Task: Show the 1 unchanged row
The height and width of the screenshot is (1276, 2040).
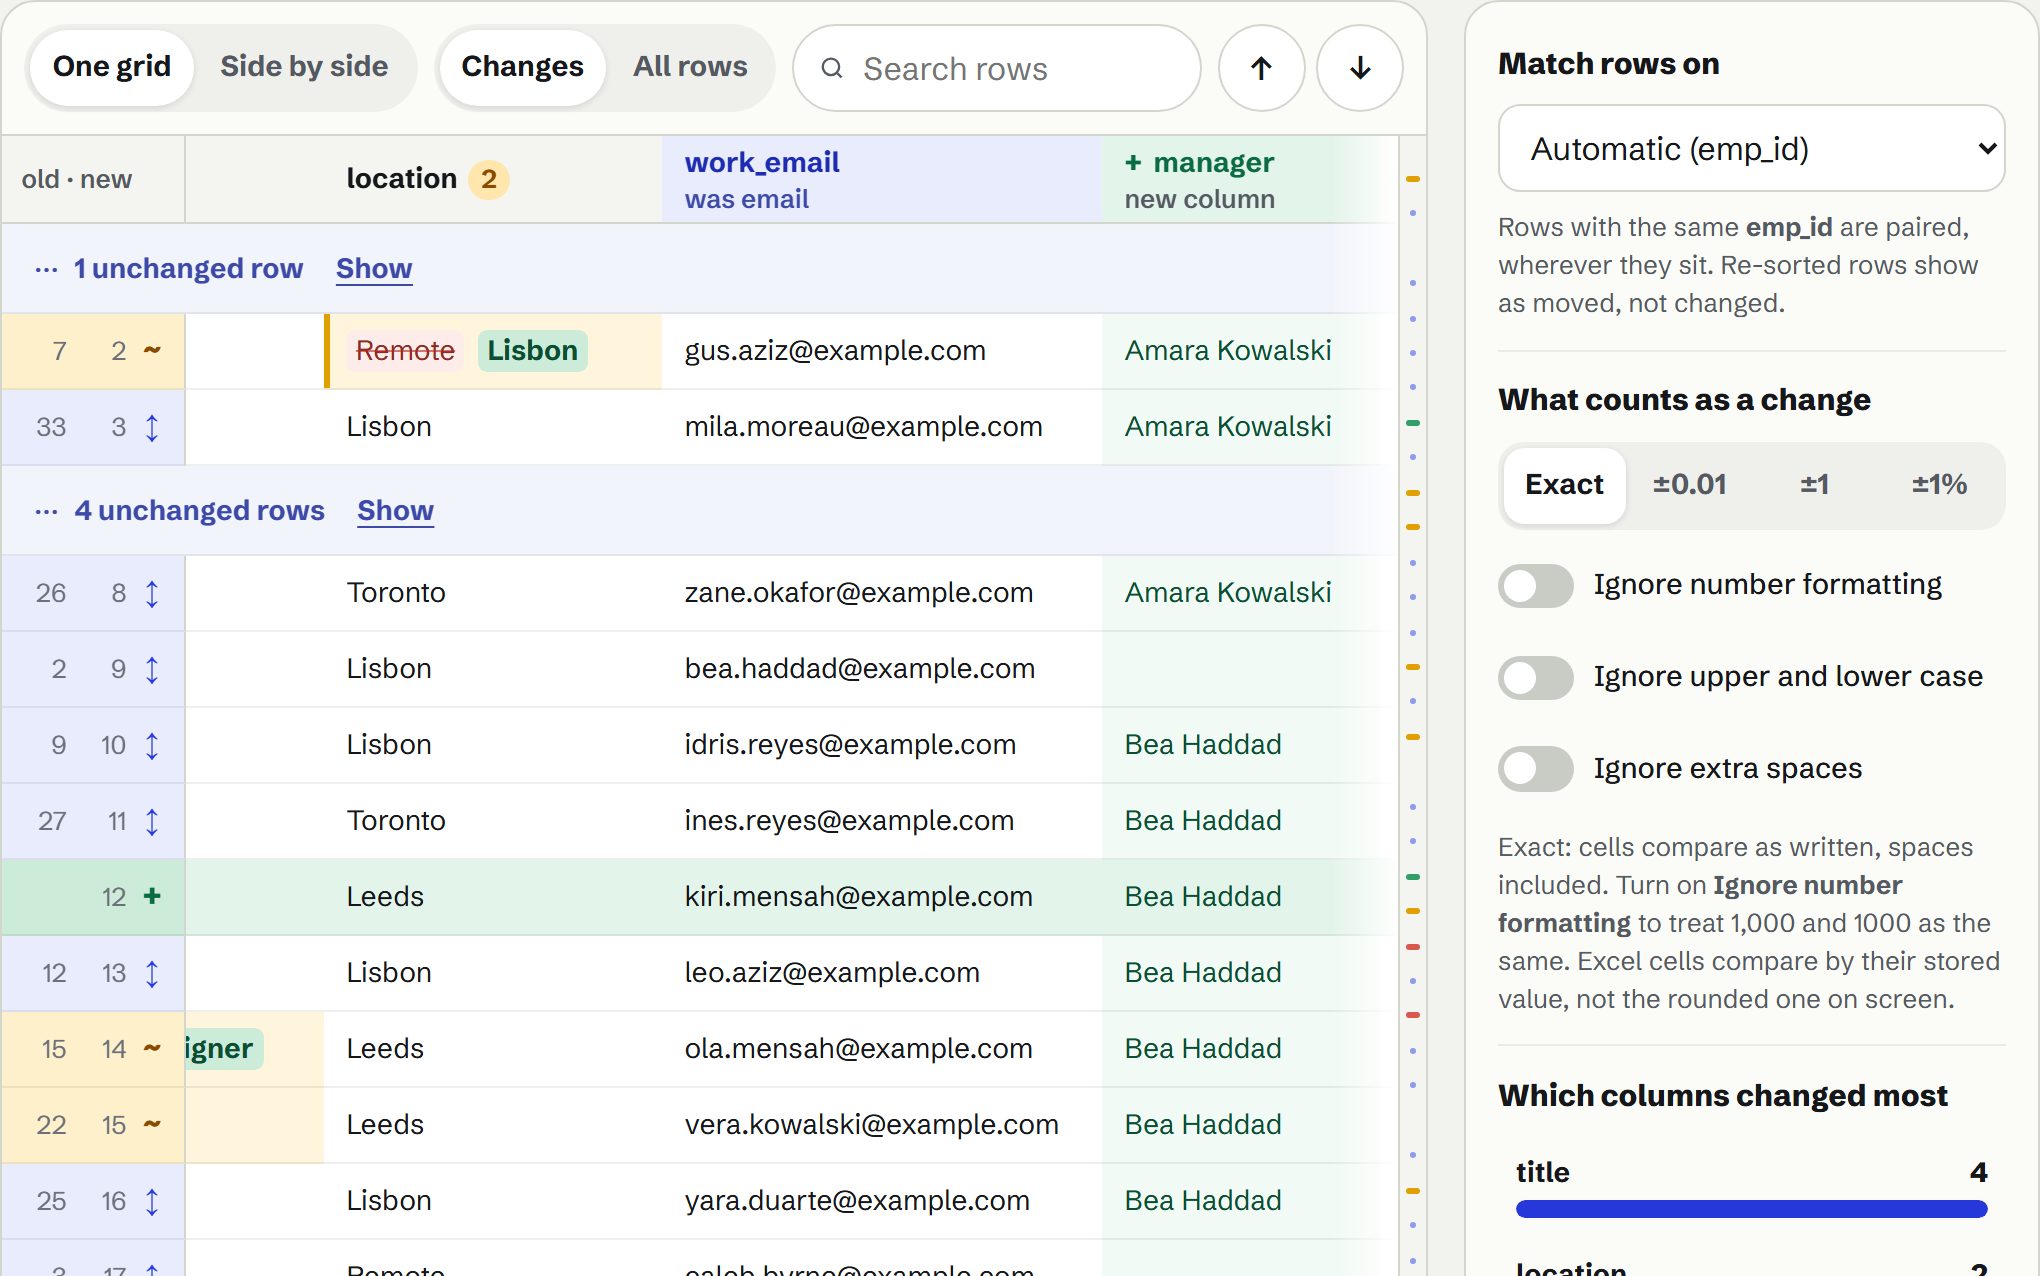Action: (x=374, y=269)
